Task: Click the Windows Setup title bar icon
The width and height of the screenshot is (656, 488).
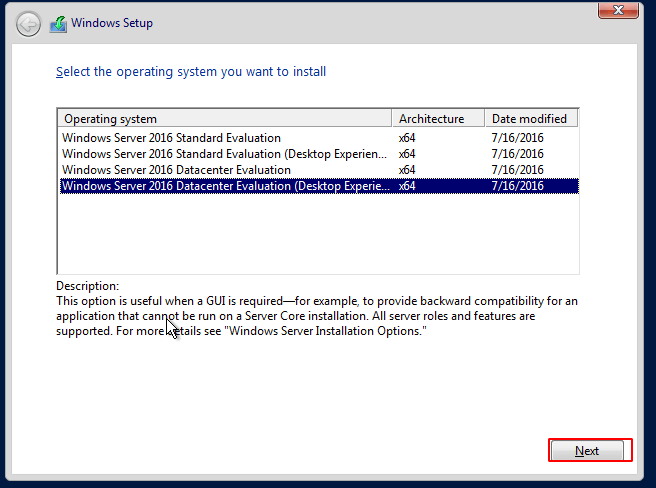Action: click(59, 23)
